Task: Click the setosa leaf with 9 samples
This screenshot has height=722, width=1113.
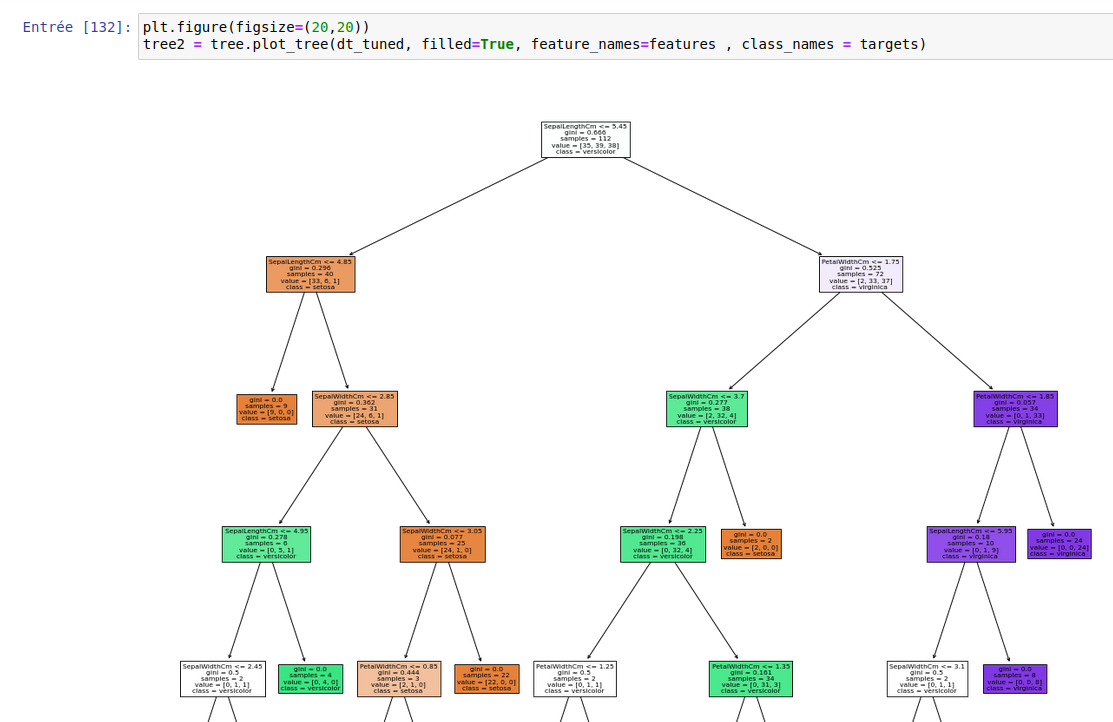Action: click(x=266, y=409)
